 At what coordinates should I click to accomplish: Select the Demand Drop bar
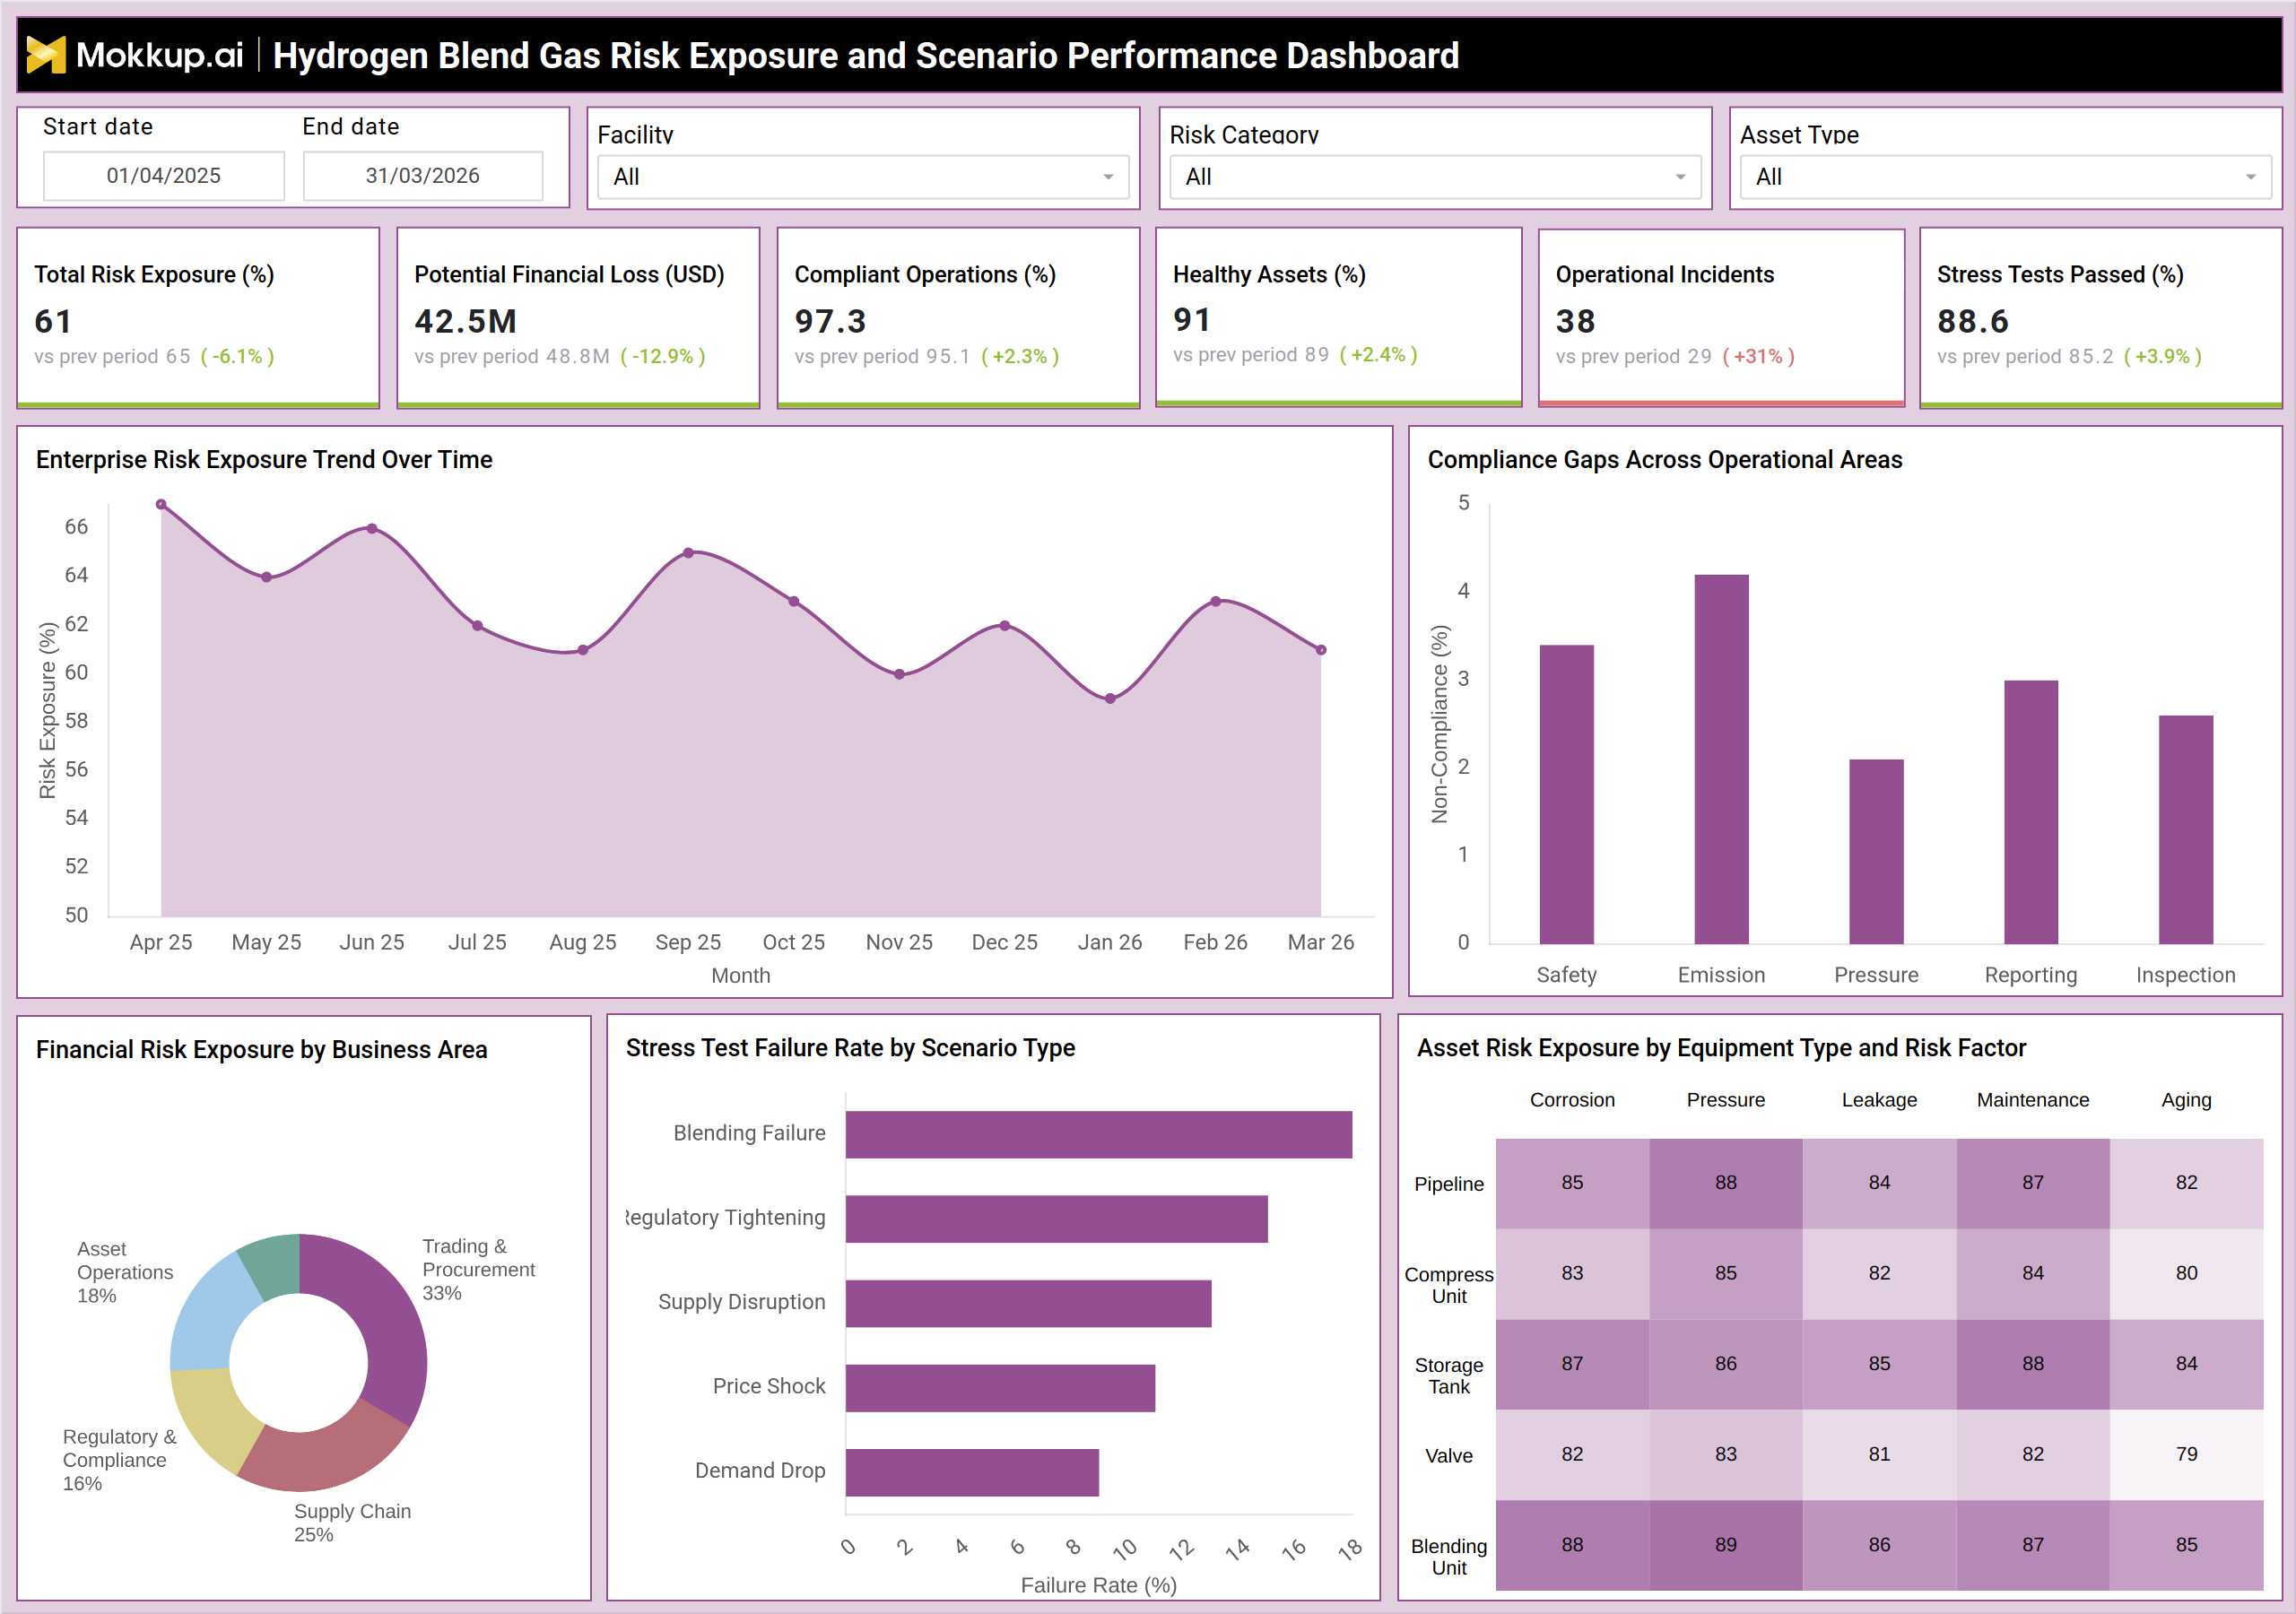coord(972,1473)
